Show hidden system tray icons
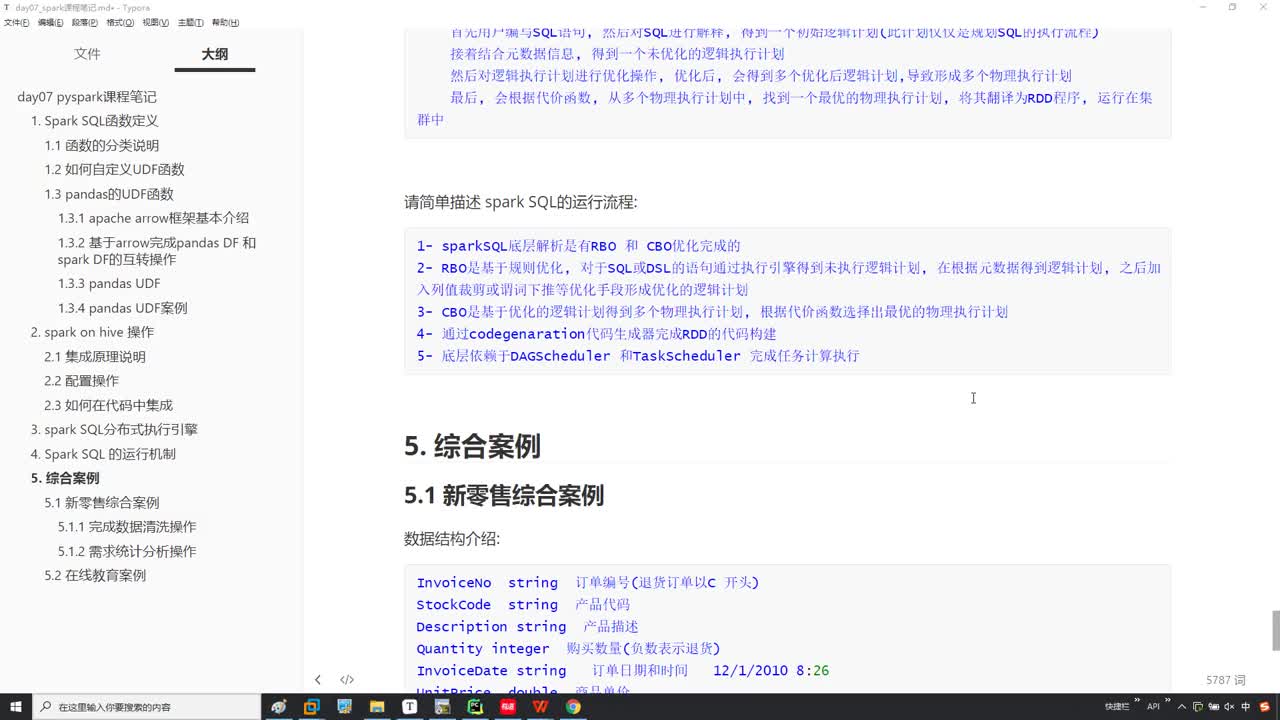 click(x=1181, y=706)
